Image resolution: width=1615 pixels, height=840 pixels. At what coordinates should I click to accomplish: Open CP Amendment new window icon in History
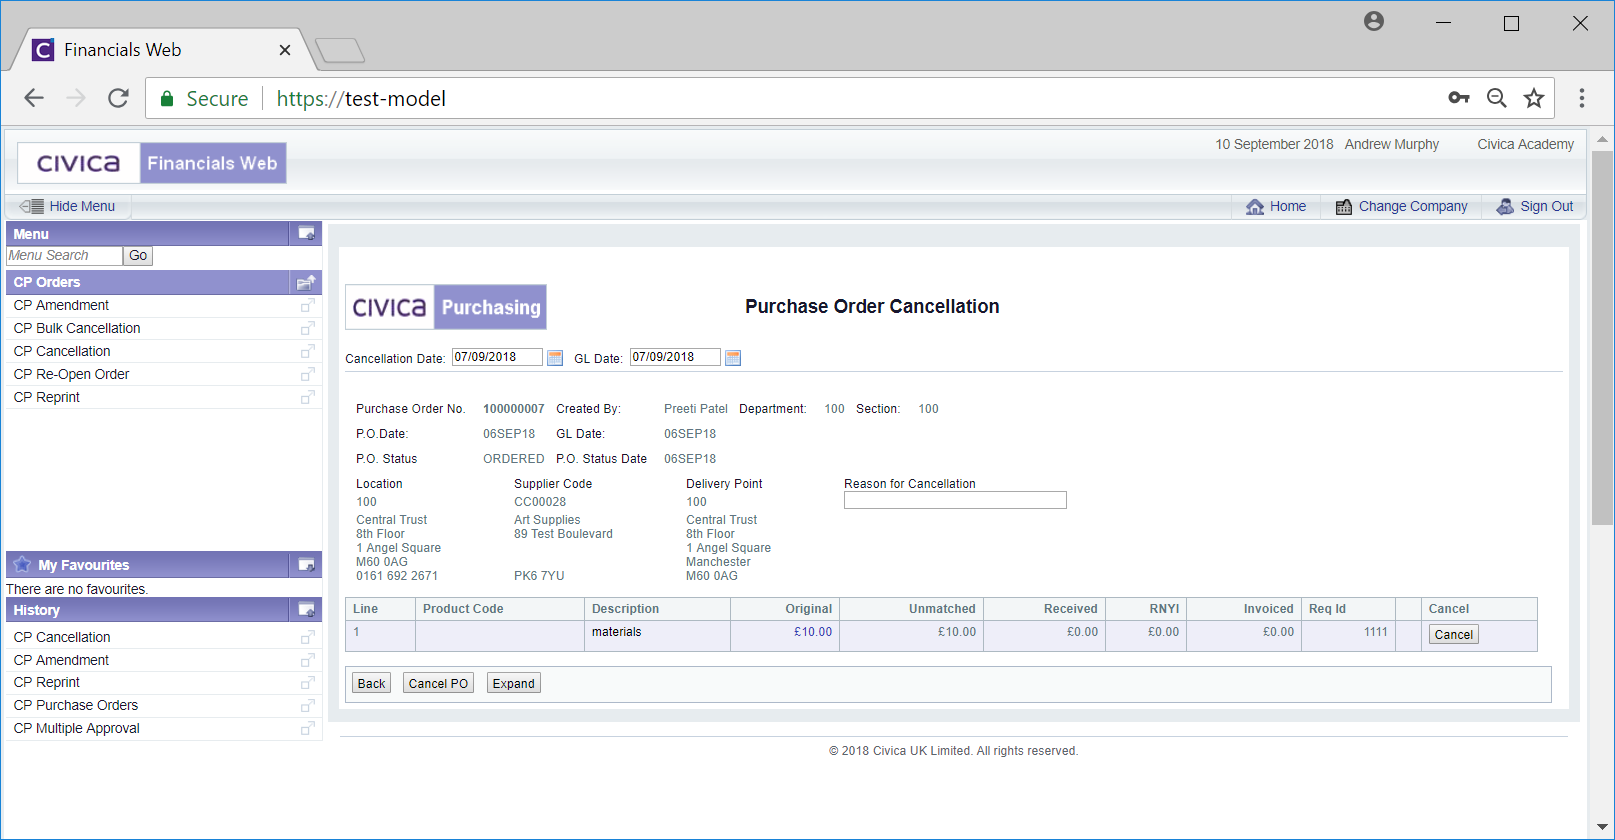point(308,660)
